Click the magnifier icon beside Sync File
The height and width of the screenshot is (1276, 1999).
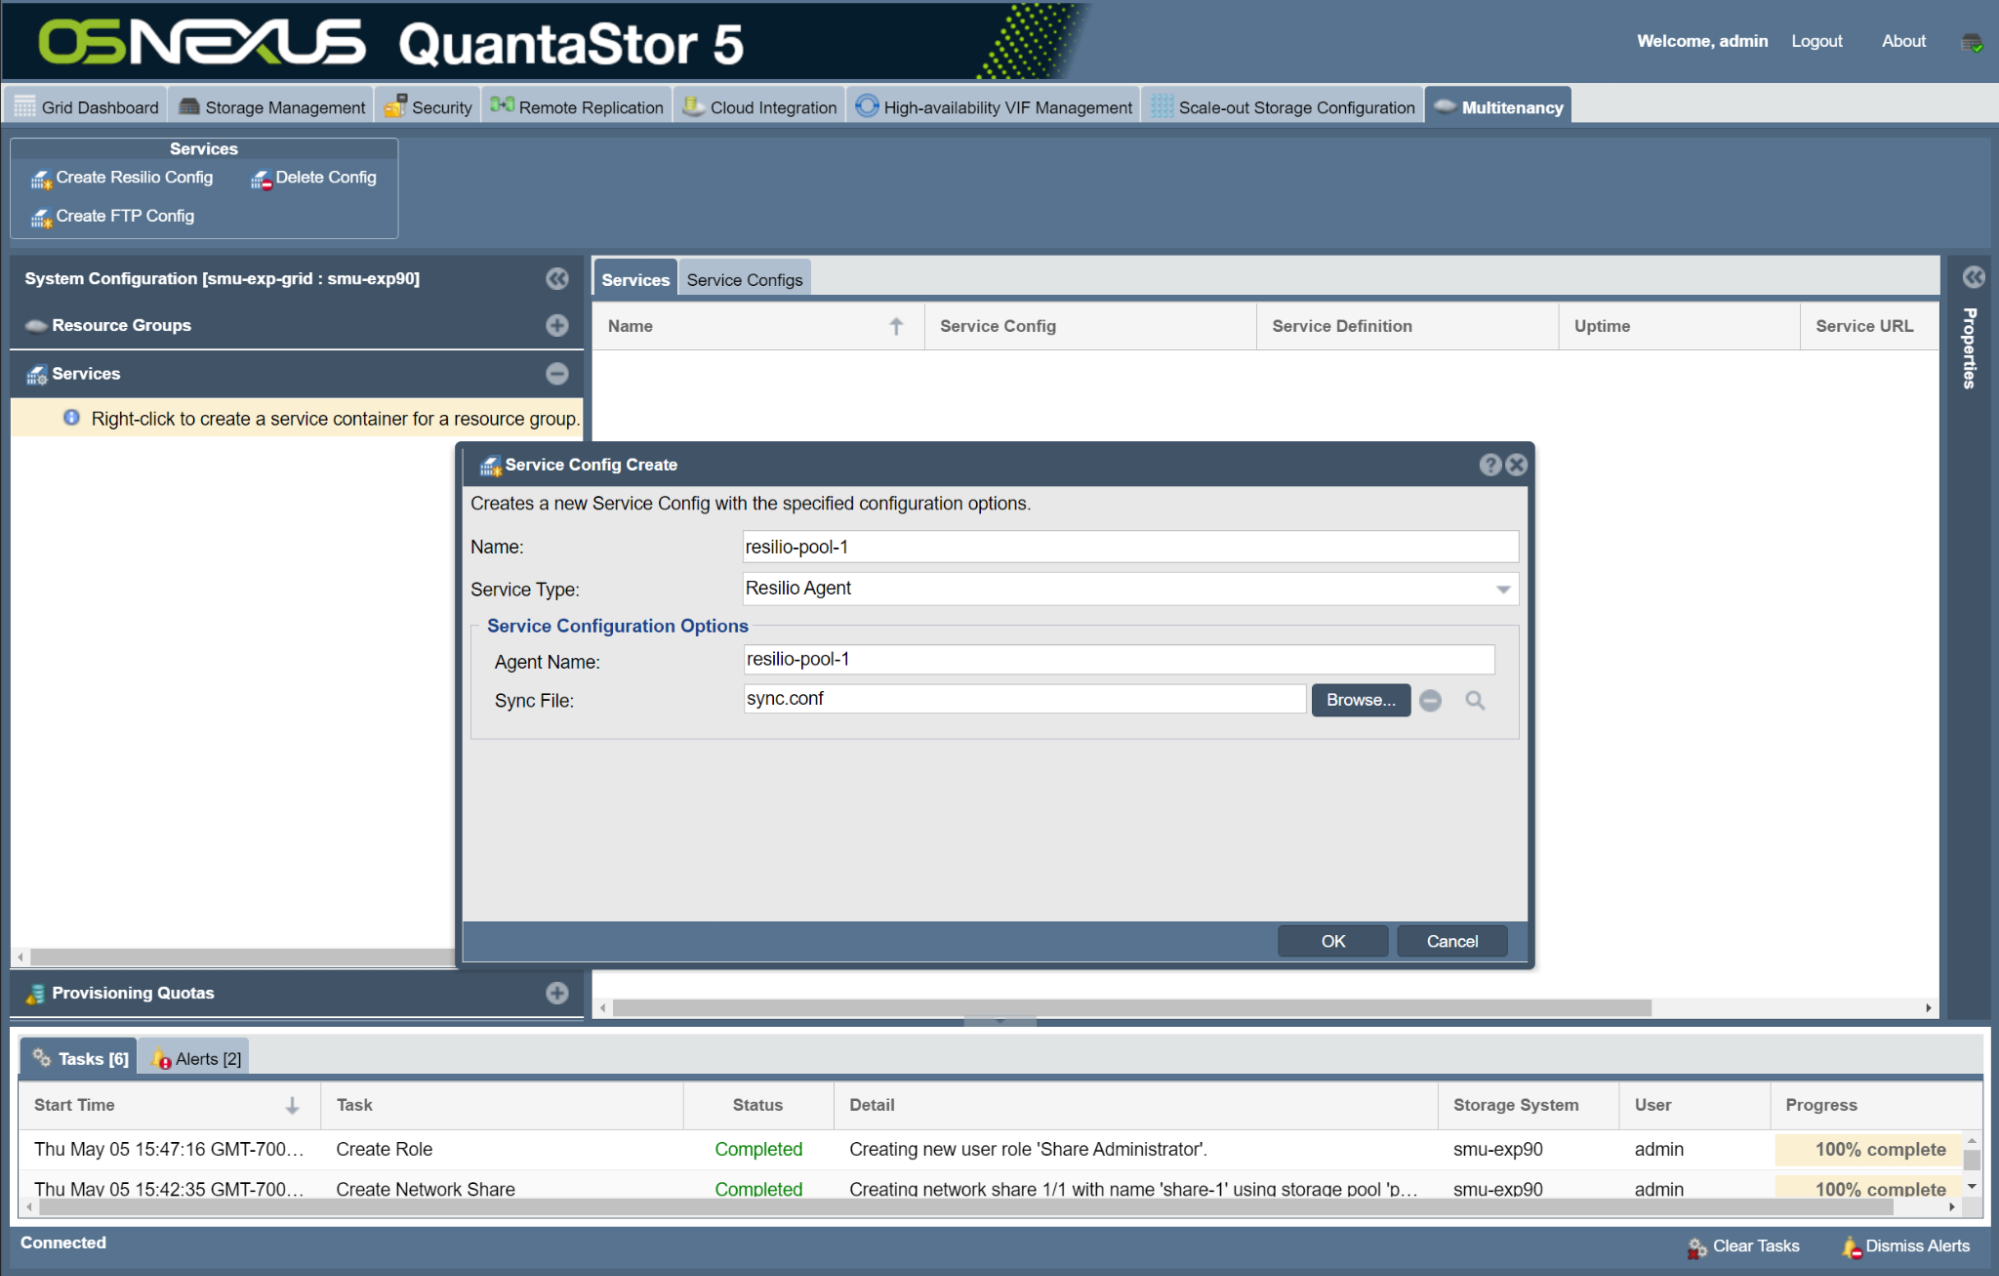pyautogui.click(x=1475, y=700)
